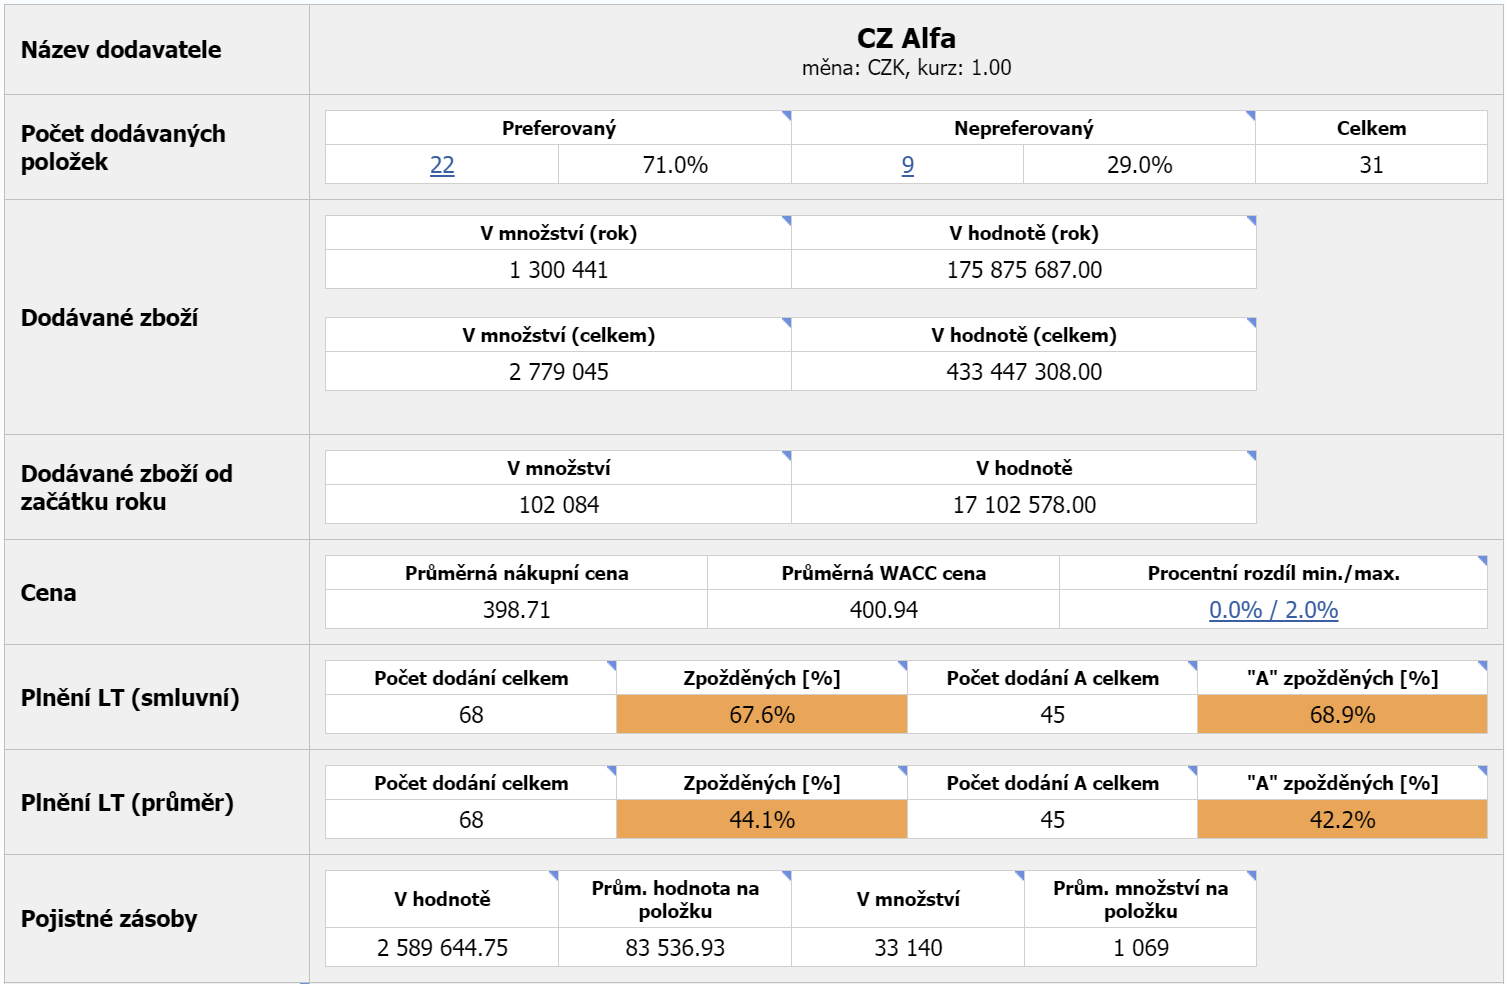Click the corner marker on Procentní rozdíl min./max.
1506x984 pixels.
1482,561
